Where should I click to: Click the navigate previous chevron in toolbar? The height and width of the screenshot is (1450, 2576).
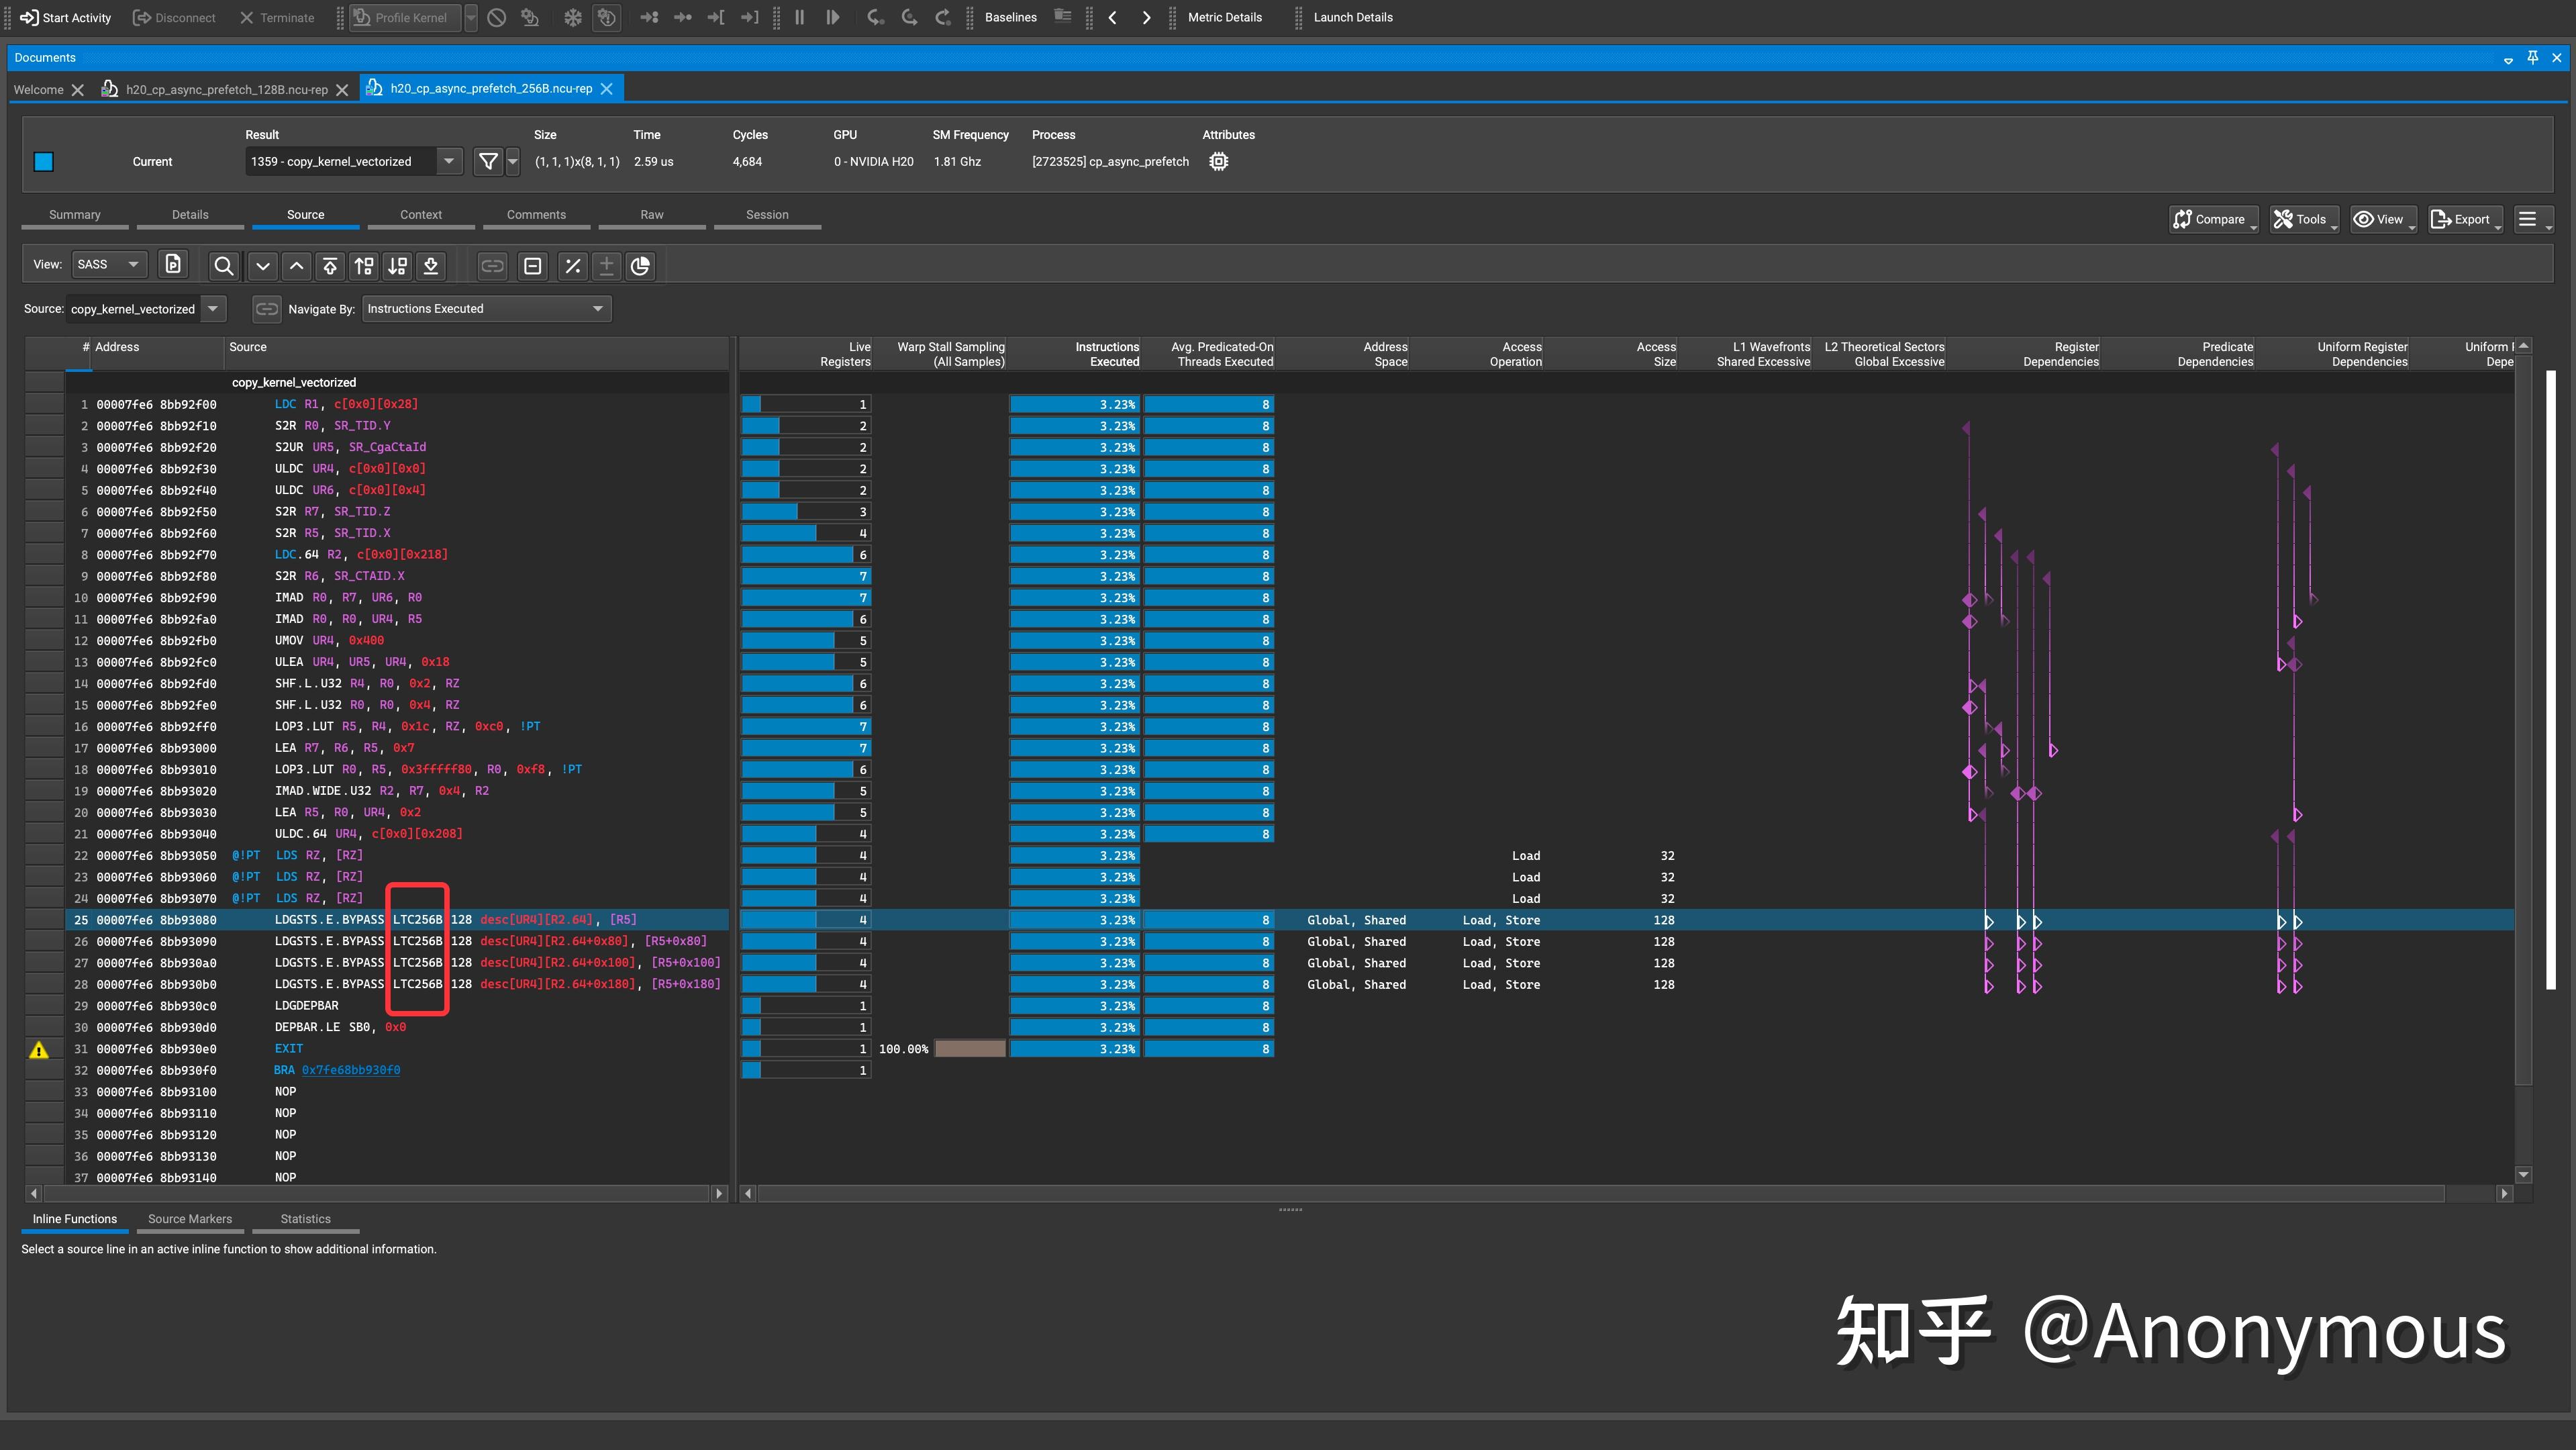1112,17
